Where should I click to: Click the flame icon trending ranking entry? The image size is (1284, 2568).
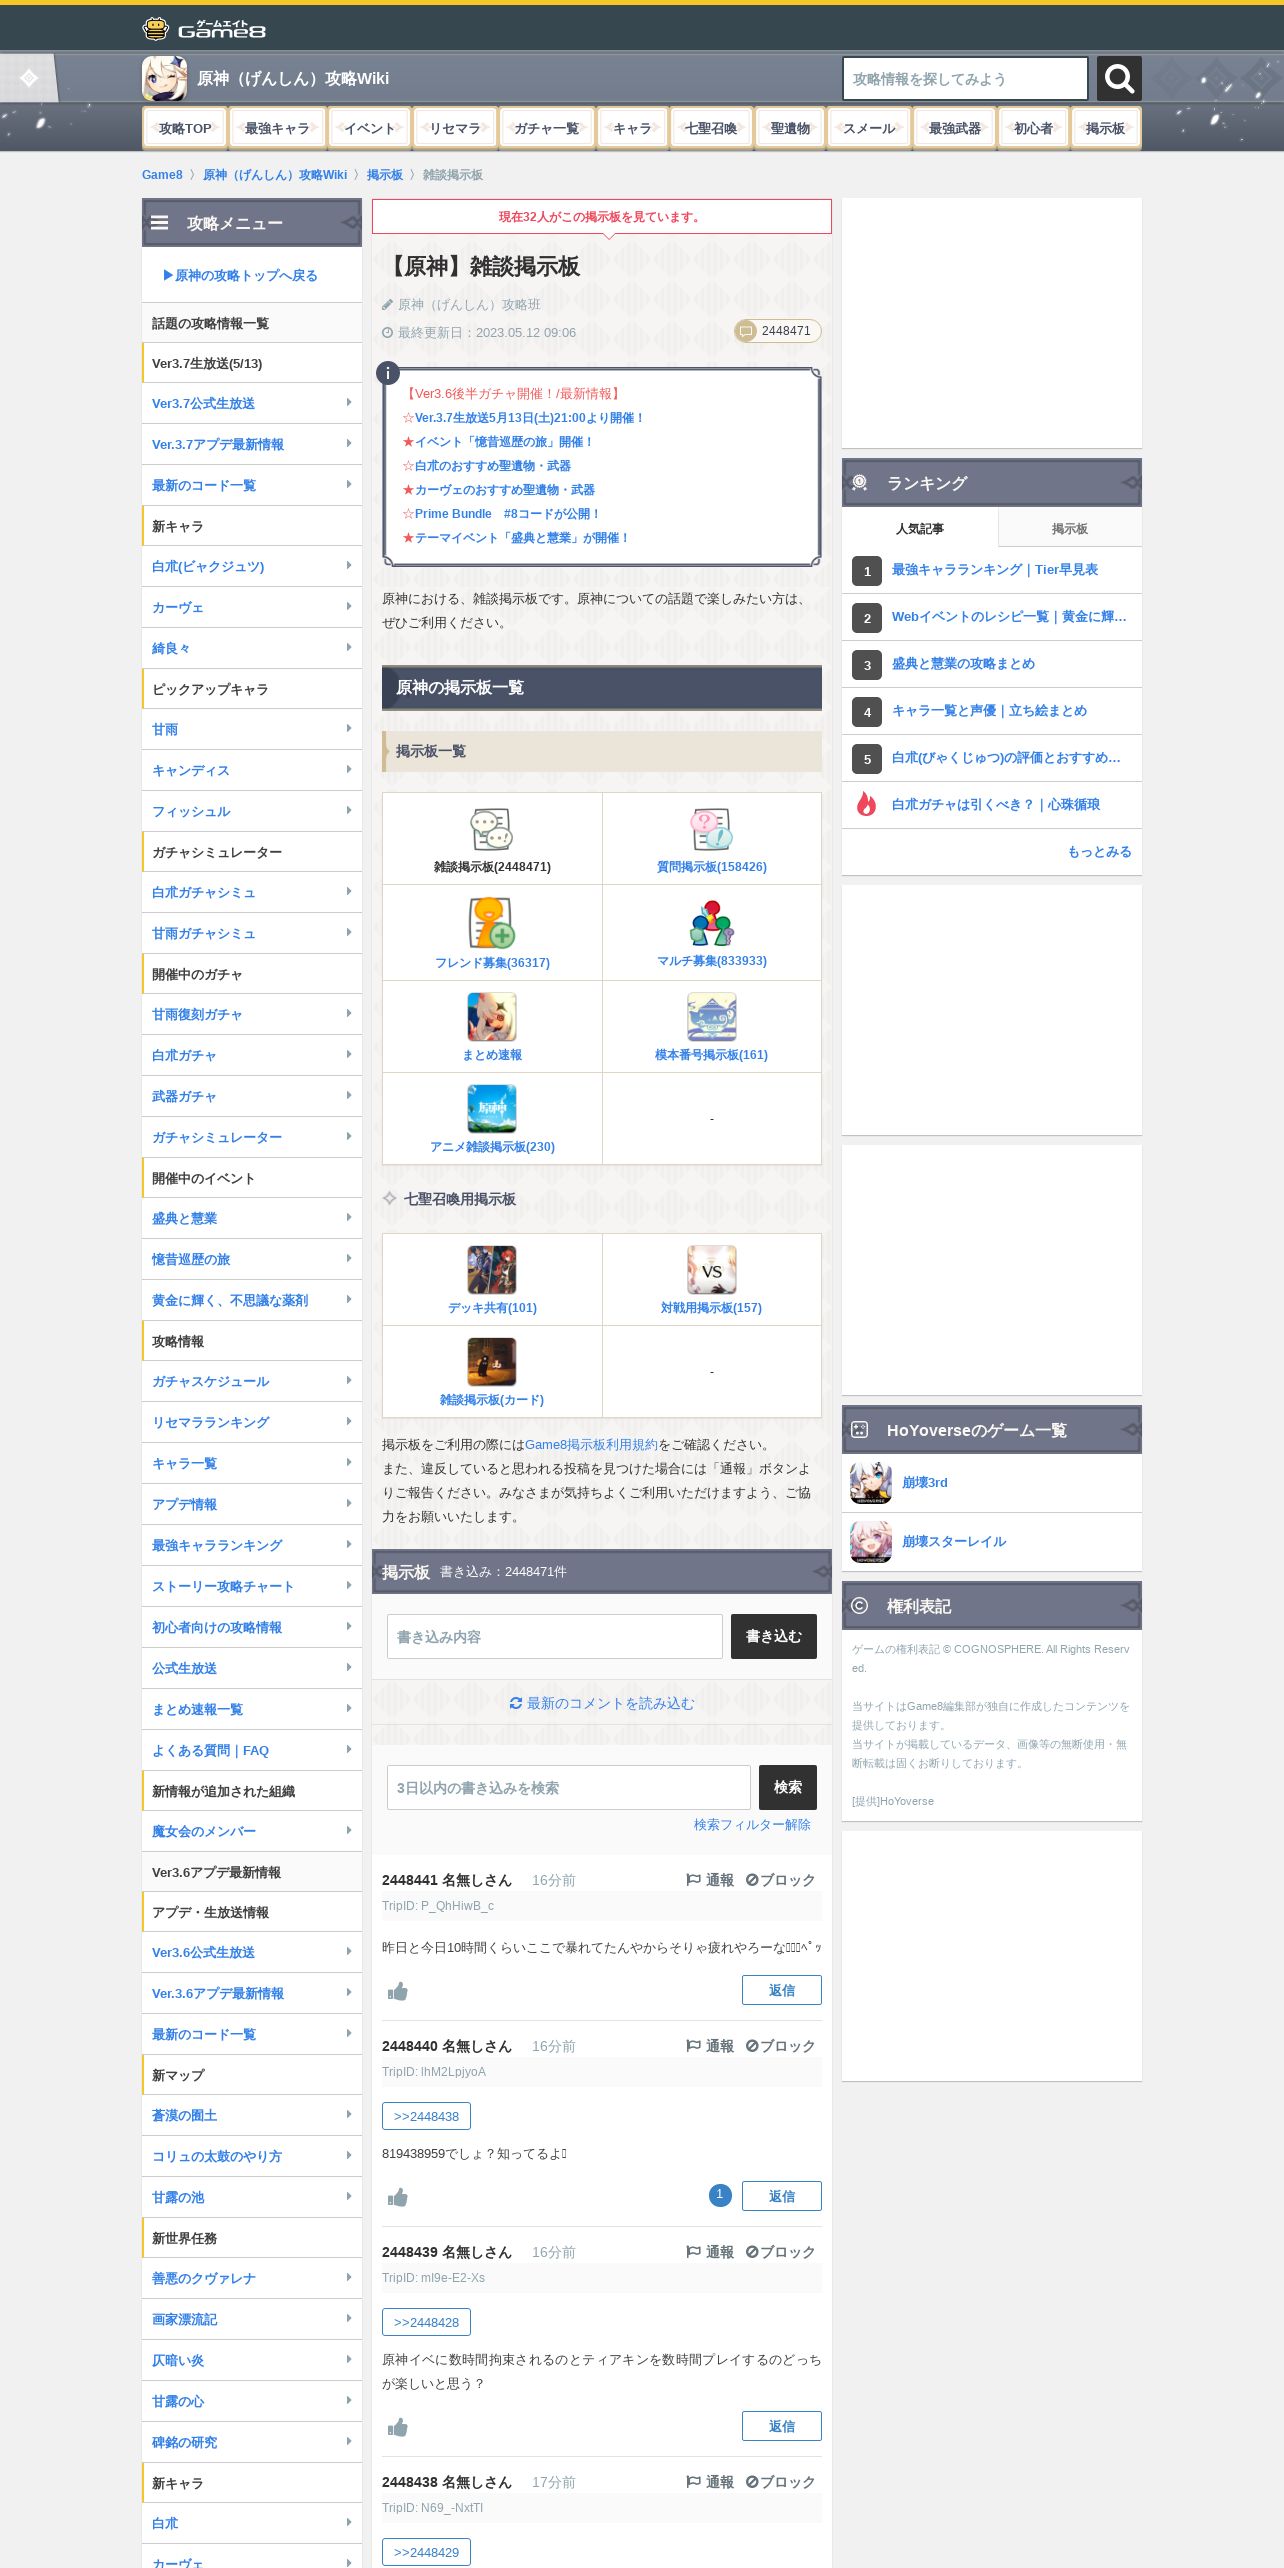866,804
